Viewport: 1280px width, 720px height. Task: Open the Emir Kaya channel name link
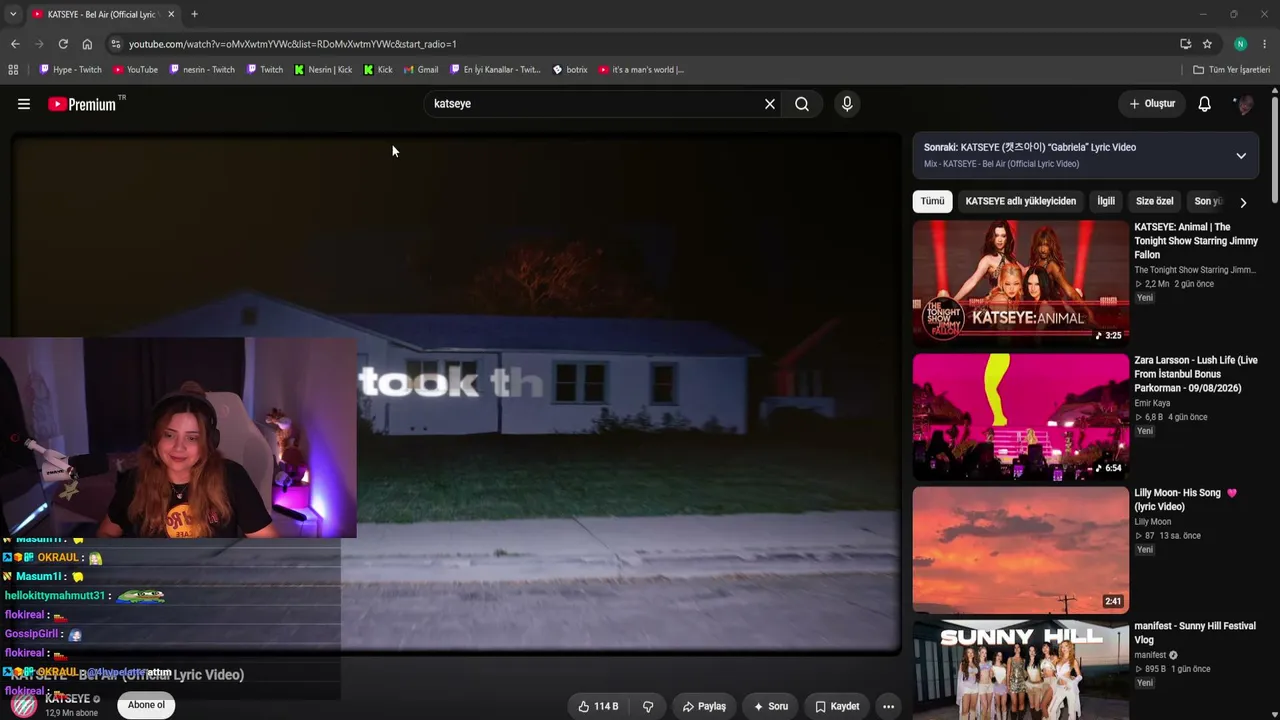1152,403
